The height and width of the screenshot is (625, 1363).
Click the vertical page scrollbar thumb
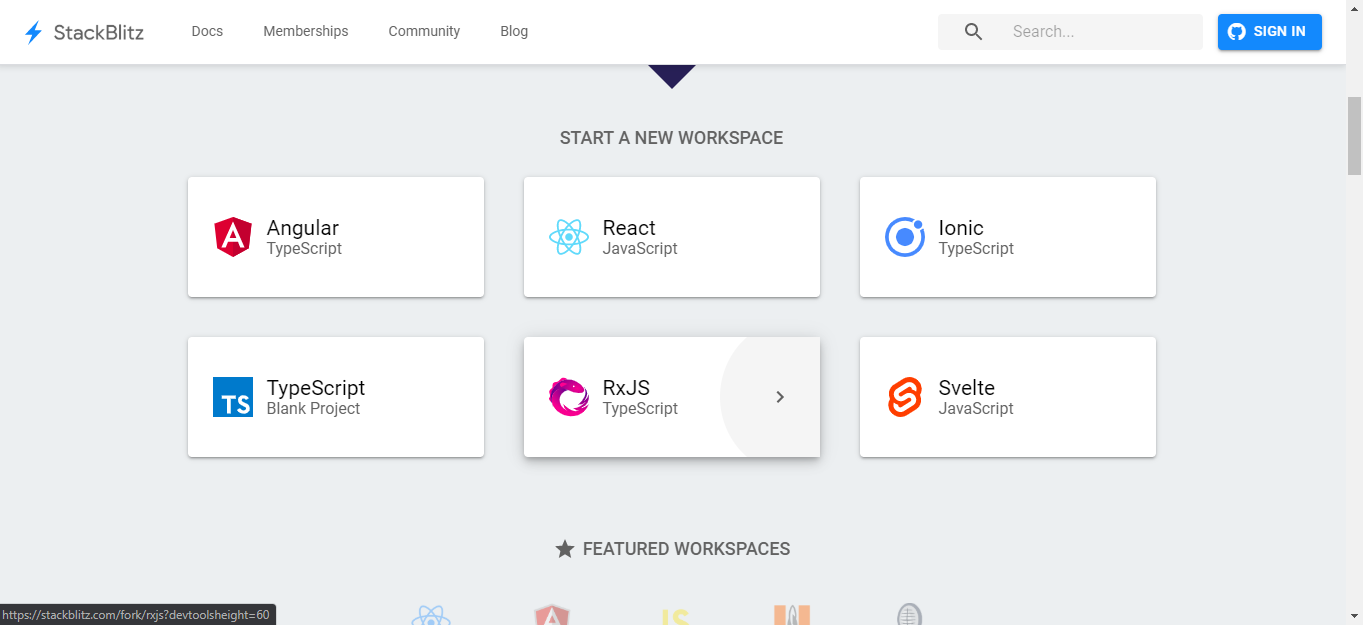1354,135
